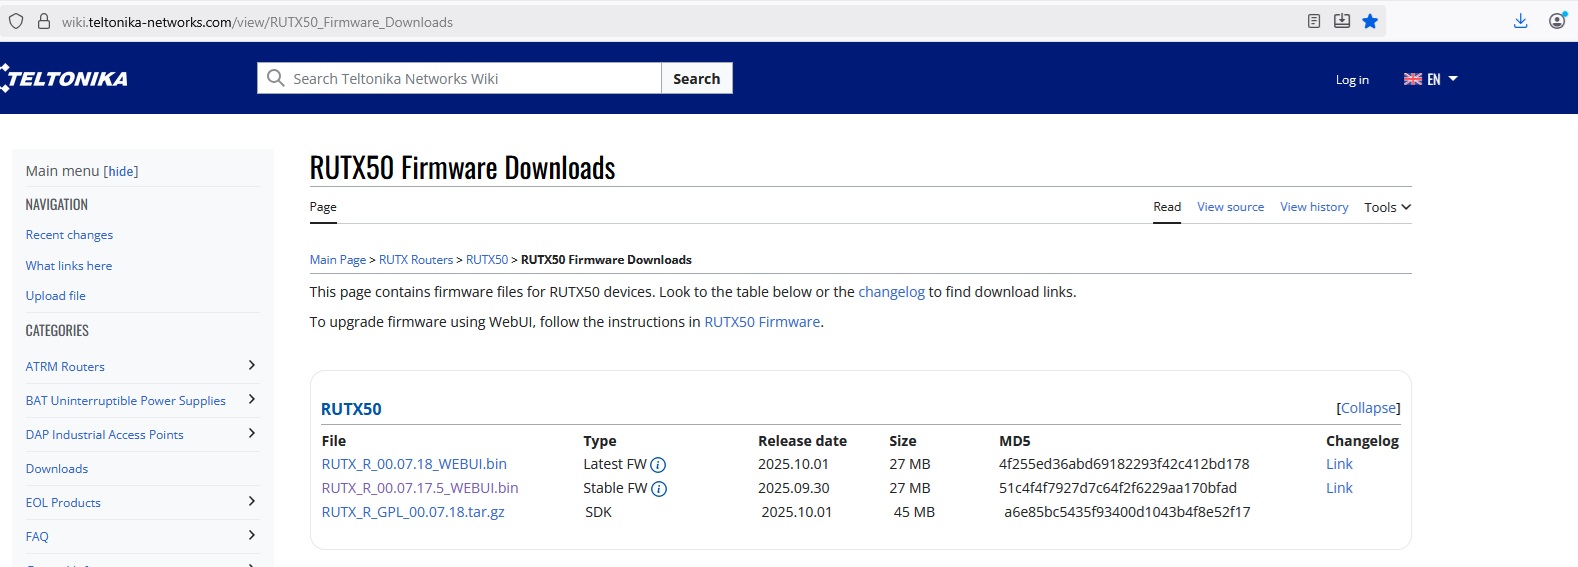Screen dimensions: 1578x567
Task: Open RUTX_R_GPL_00.07.18.tar.gz SDK link
Action: pos(413,512)
